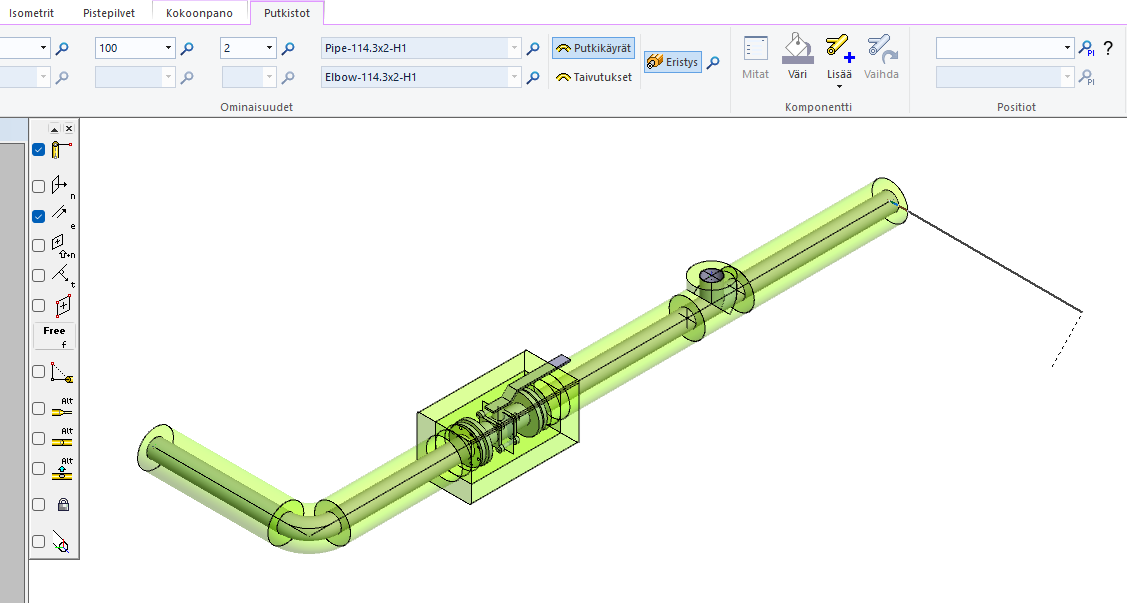Expand the dropdown showing value 2
Screen dimensions: 1127x603
(269, 48)
